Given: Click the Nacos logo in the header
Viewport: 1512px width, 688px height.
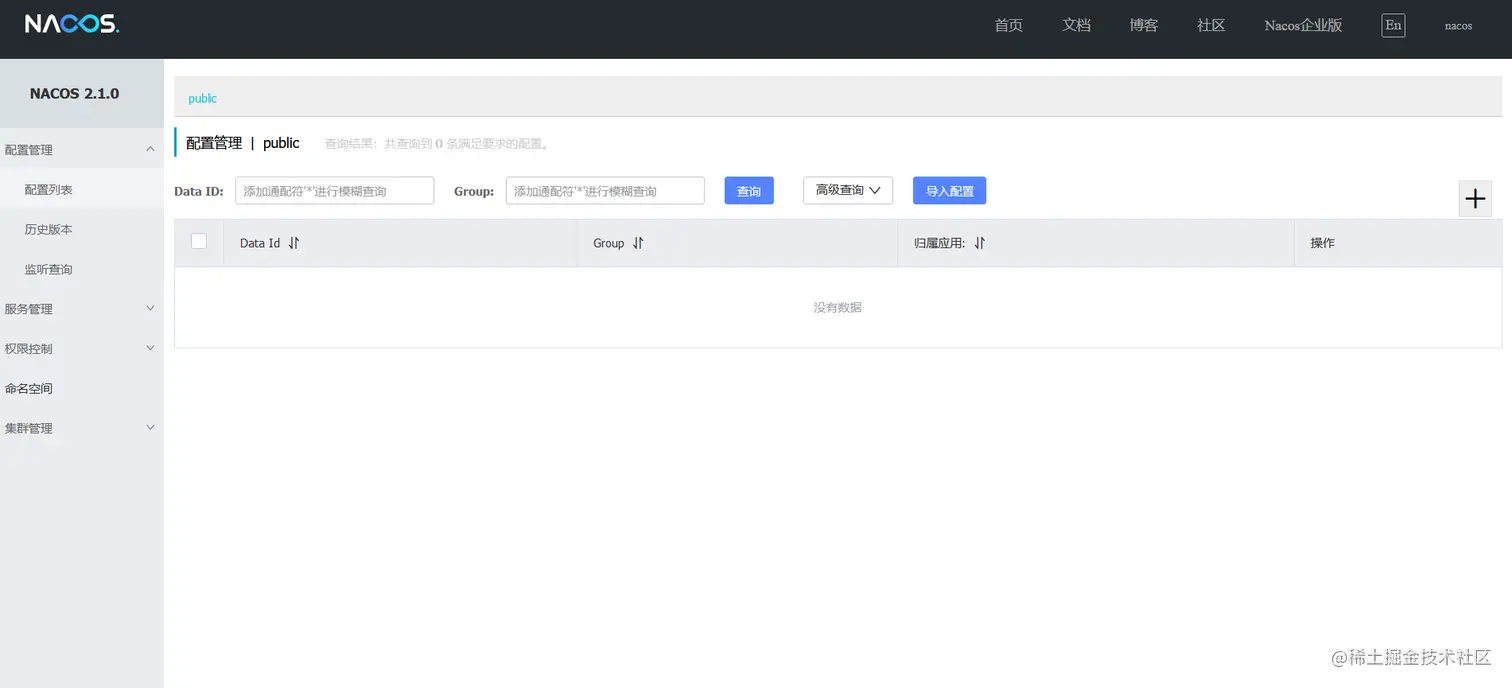Looking at the screenshot, I should [x=70, y=23].
